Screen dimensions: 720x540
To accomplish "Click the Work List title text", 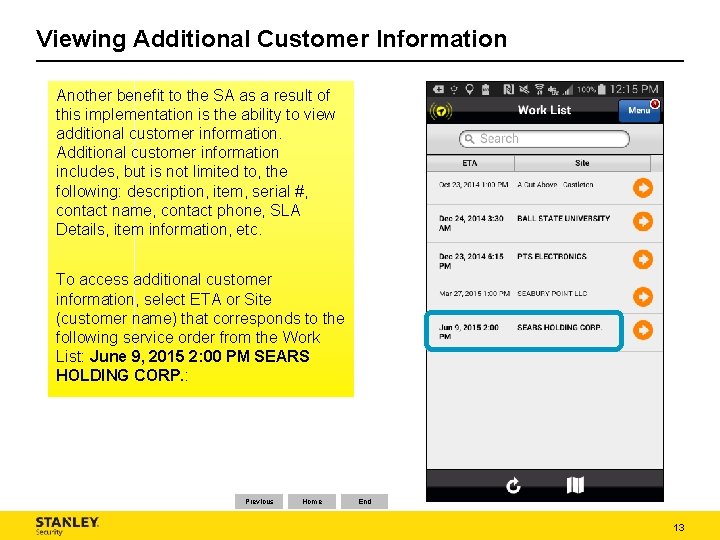I will 544,110.
